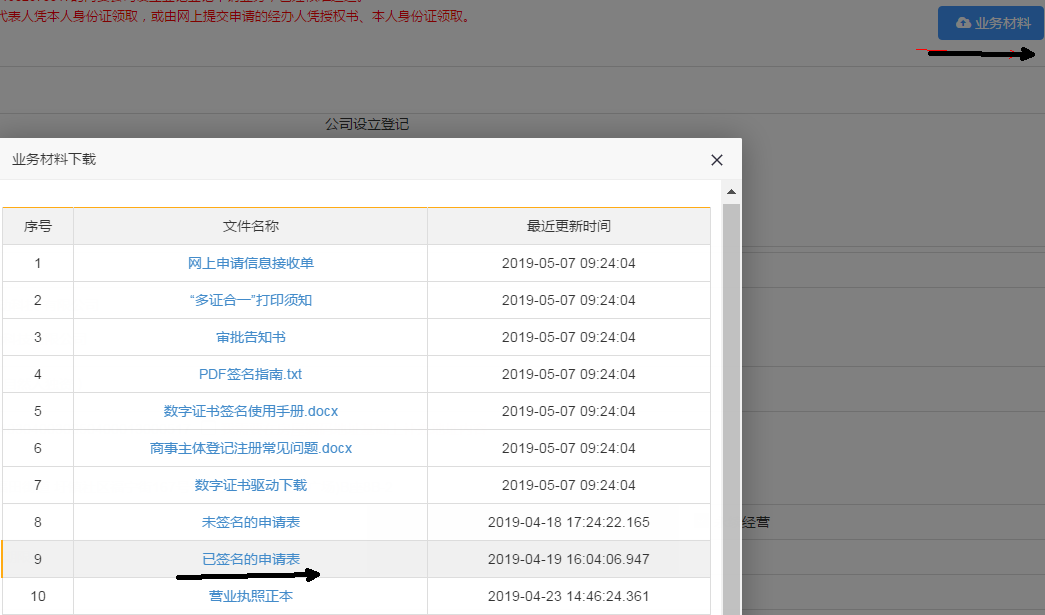This screenshot has width=1045, height=615.
Task: Open the "多证合一"打印须知 link
Action: 251,300
